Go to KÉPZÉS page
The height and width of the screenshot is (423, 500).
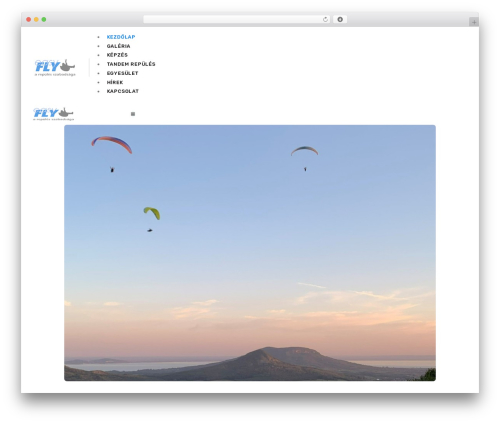[117, 55]
